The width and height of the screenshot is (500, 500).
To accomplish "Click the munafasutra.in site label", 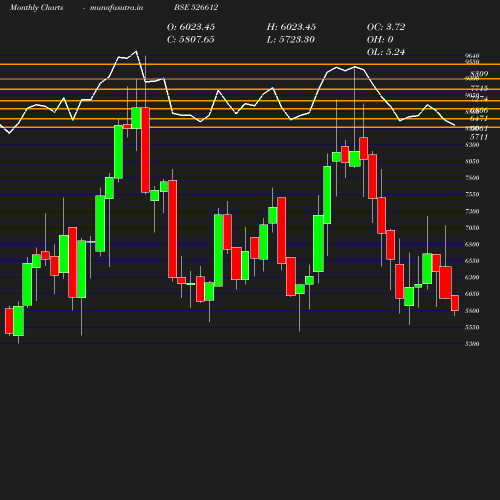I will tap(116, 7).
